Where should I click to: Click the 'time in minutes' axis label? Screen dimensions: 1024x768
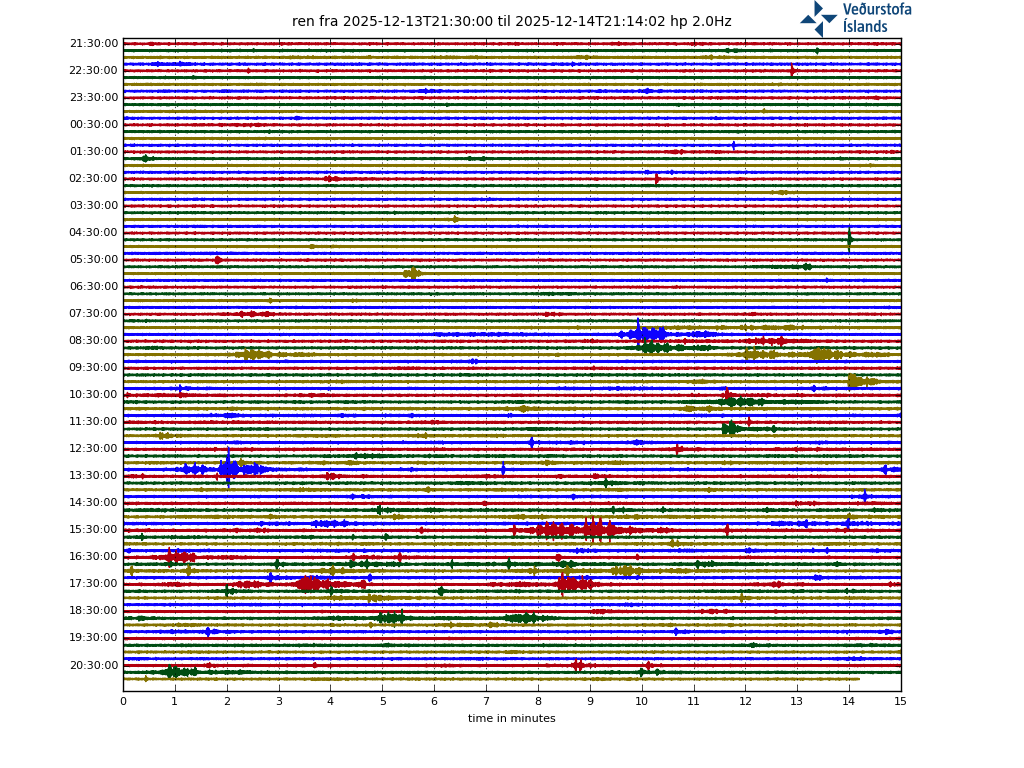click(511, 718)
